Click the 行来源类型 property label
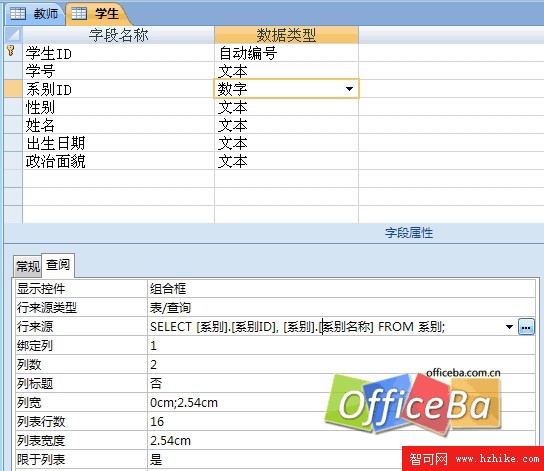 coord(47,307)
